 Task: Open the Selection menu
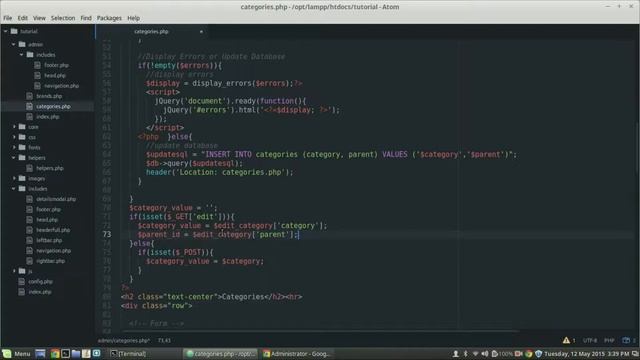click(63, 18)
